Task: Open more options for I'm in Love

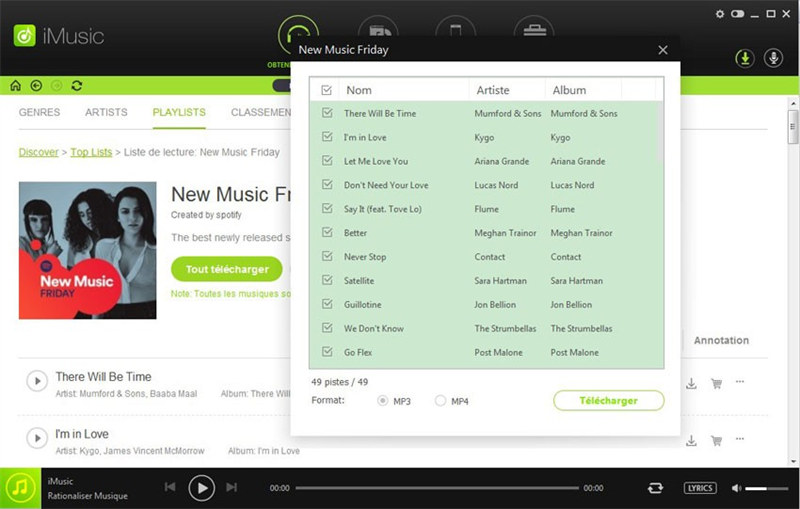Action: tap(740, 439)
